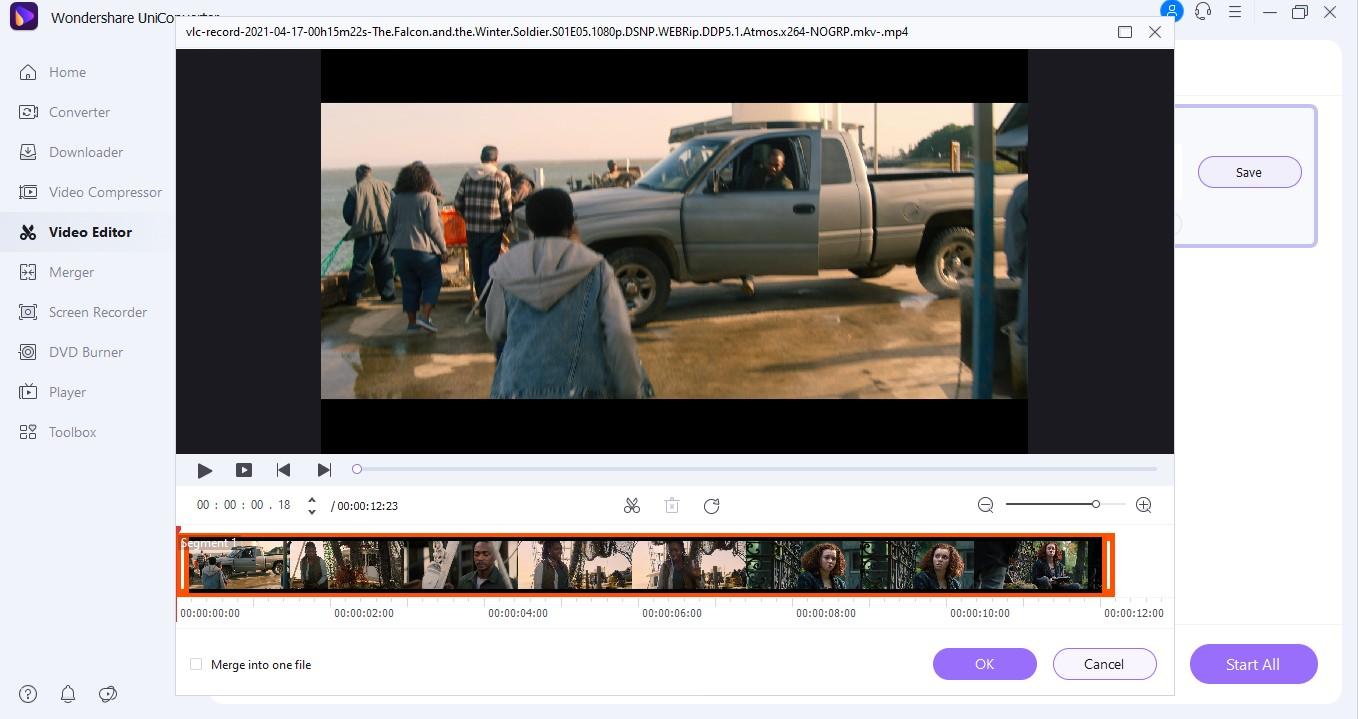Increase the current time with up arrow
Image resolution: width=1358 pixels, height=719 pixels.
point(312,500)
